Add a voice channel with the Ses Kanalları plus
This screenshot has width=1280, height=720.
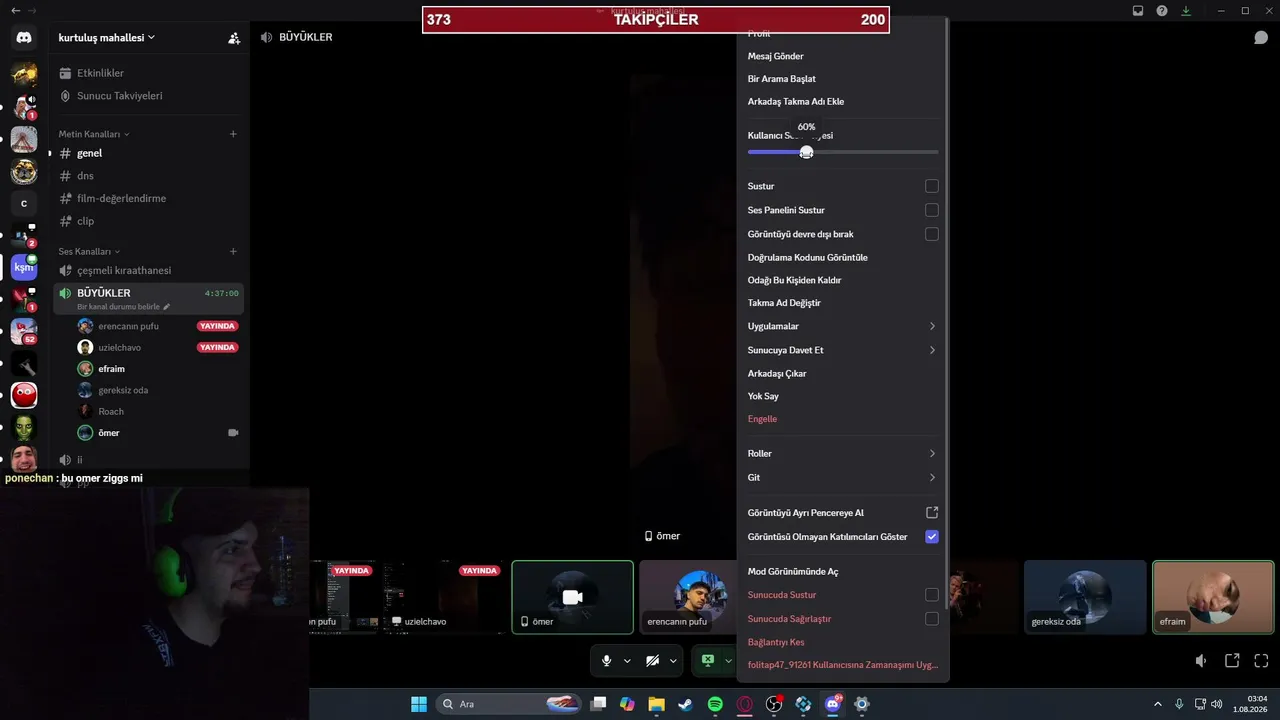coord(233,251)
